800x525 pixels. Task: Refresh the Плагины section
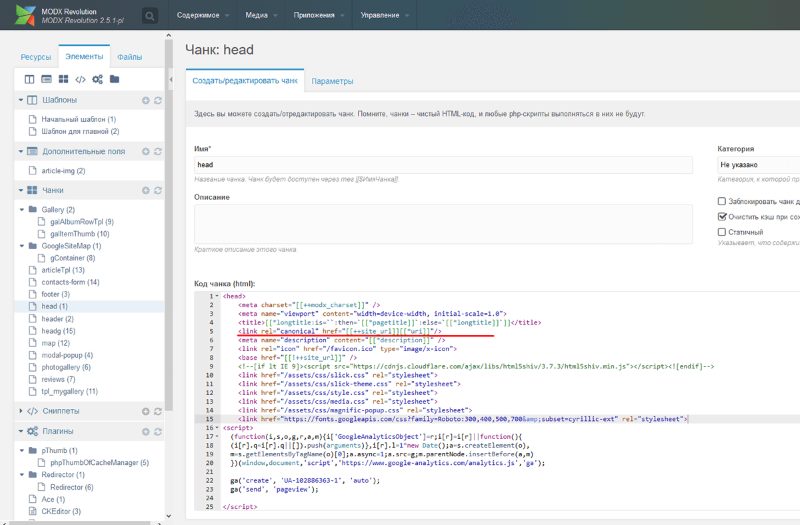[x=158, y=432]
